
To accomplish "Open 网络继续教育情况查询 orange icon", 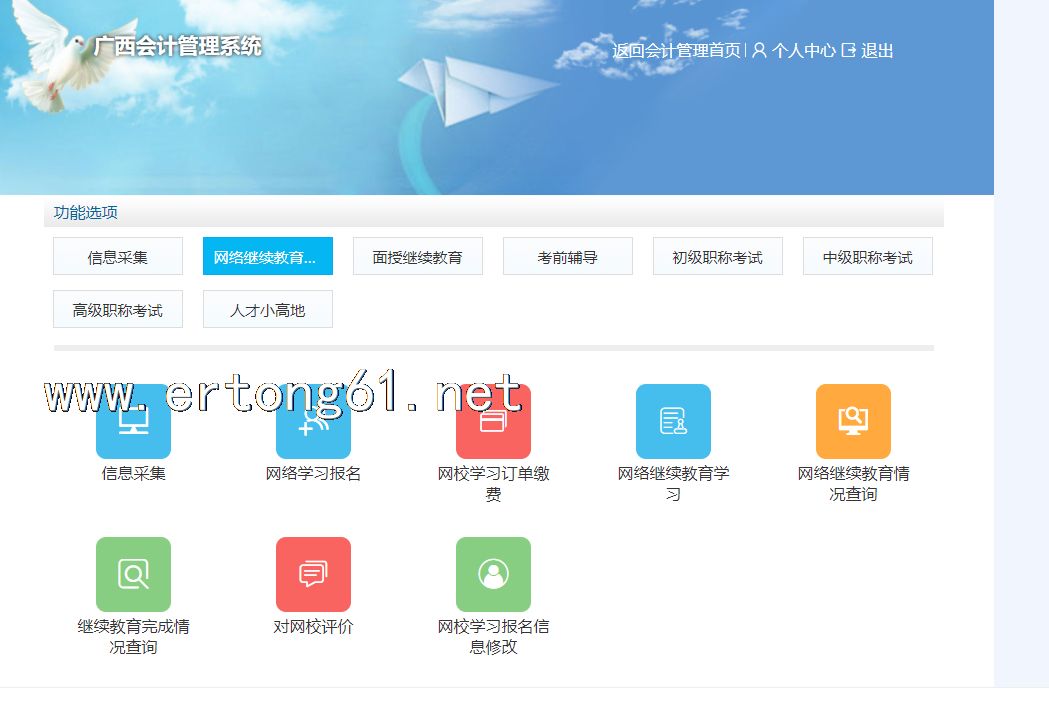I will click(853, 422).
